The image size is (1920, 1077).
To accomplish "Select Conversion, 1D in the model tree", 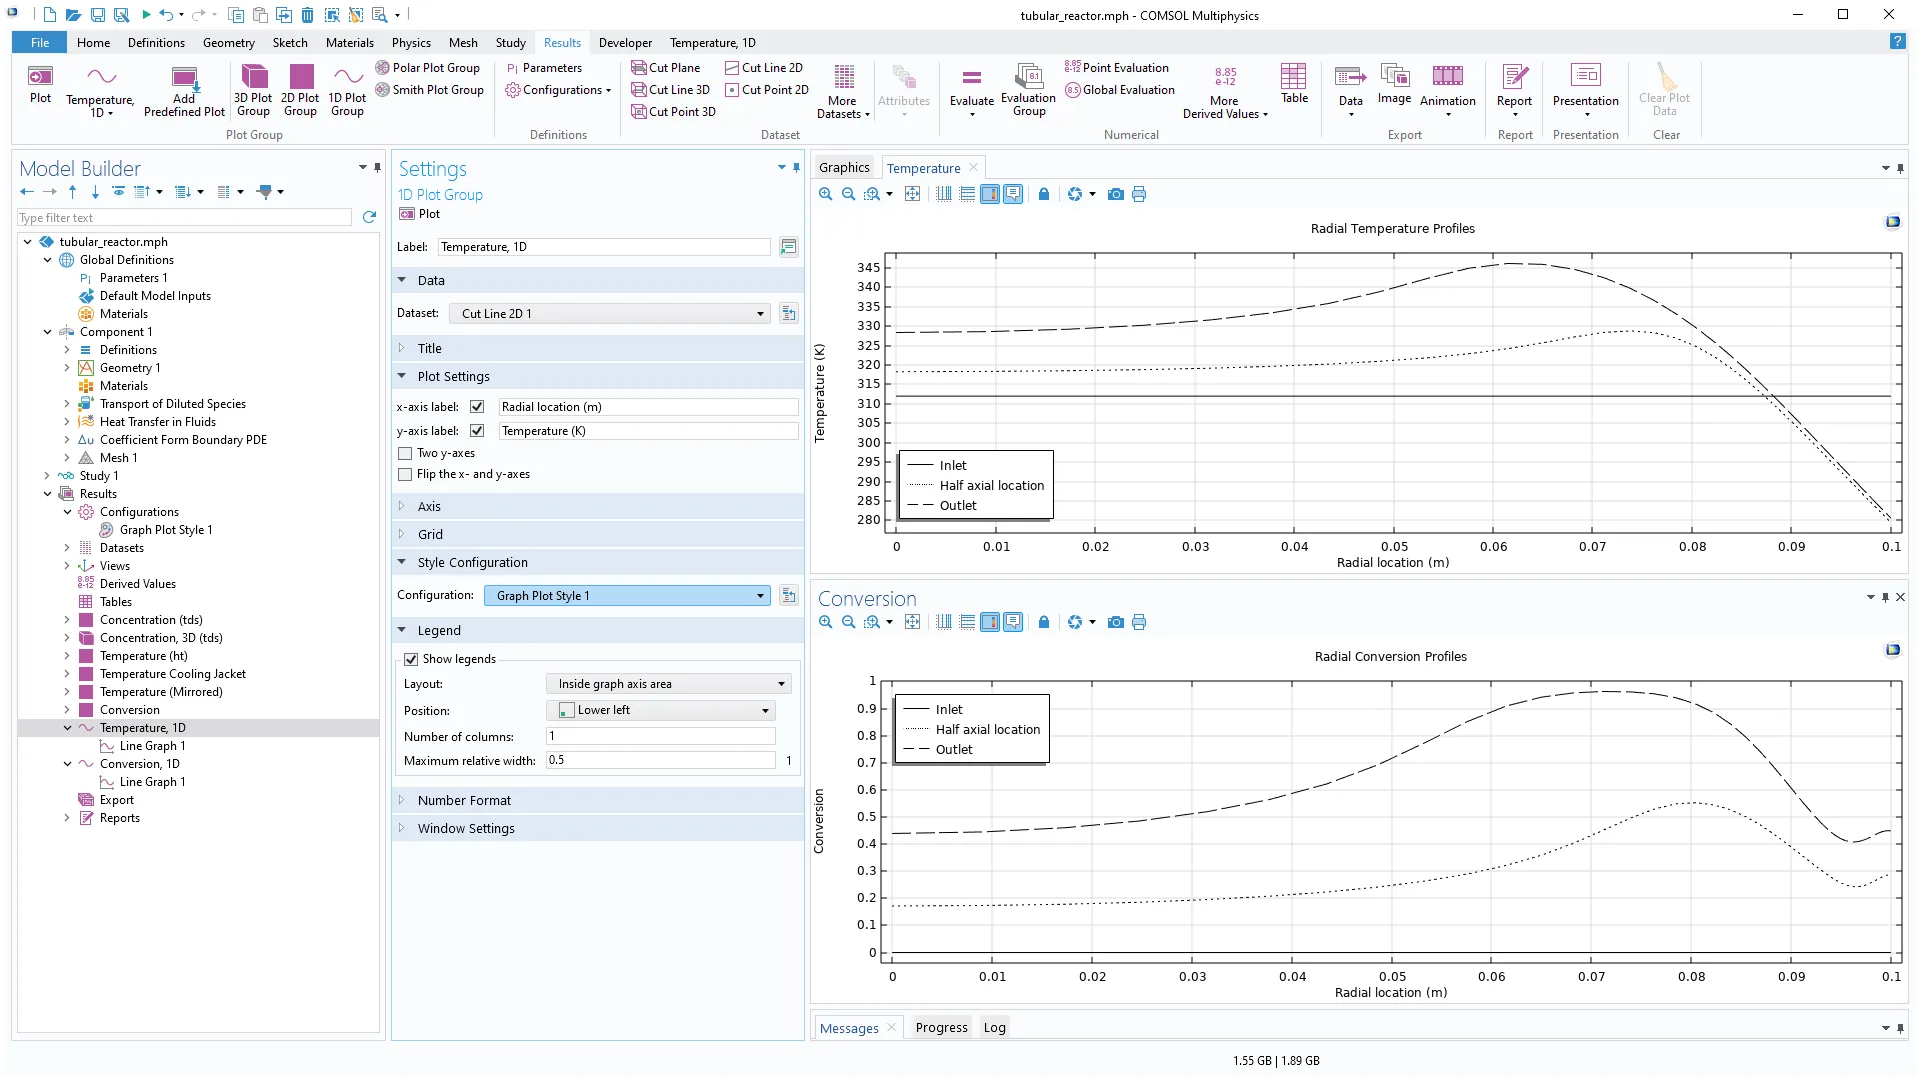I will [x=140, y=764].
